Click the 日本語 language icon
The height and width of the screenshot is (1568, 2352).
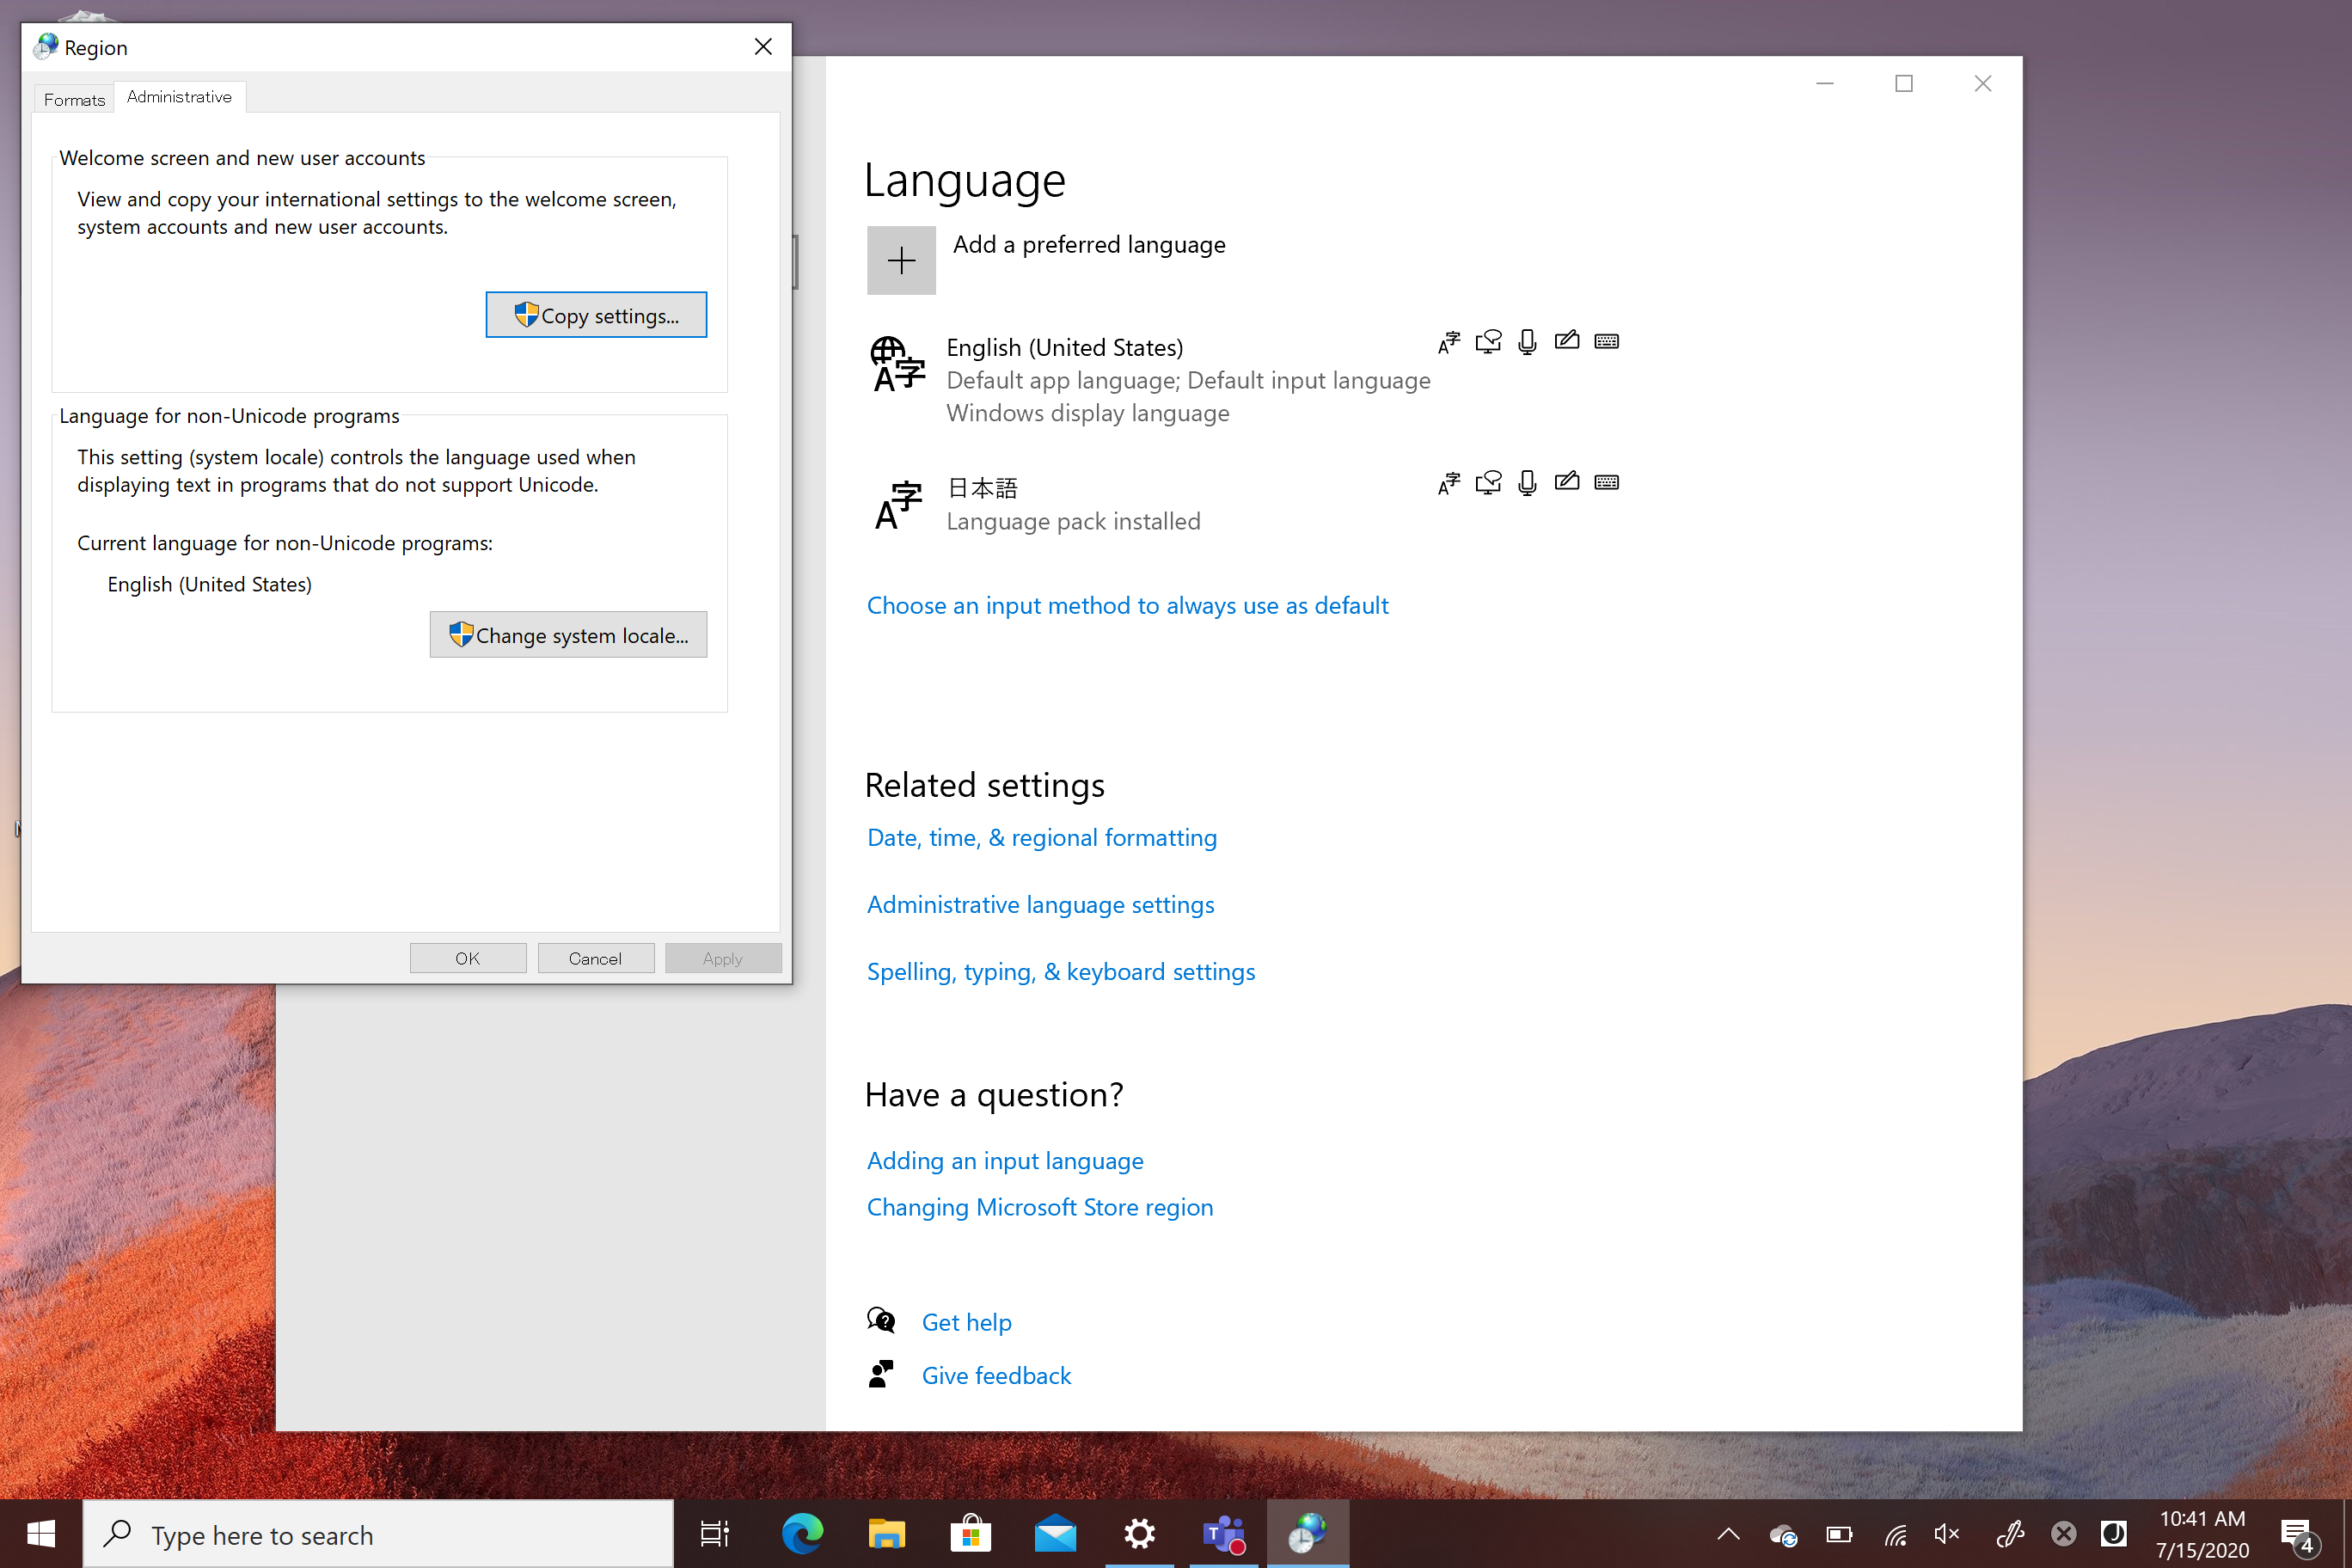coord(897,505)
